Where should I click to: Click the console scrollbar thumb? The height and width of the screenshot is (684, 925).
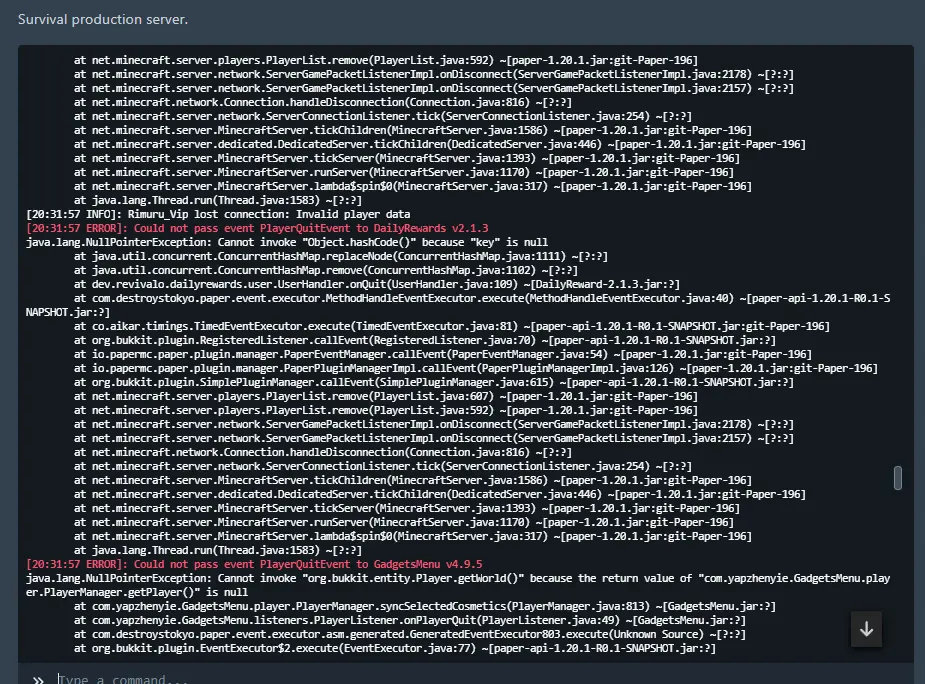tap(897, 478)
